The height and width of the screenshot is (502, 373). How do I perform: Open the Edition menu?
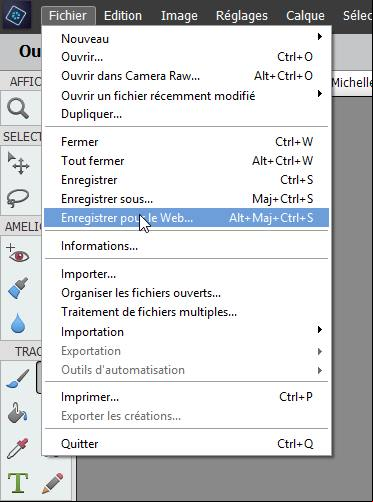123,16
